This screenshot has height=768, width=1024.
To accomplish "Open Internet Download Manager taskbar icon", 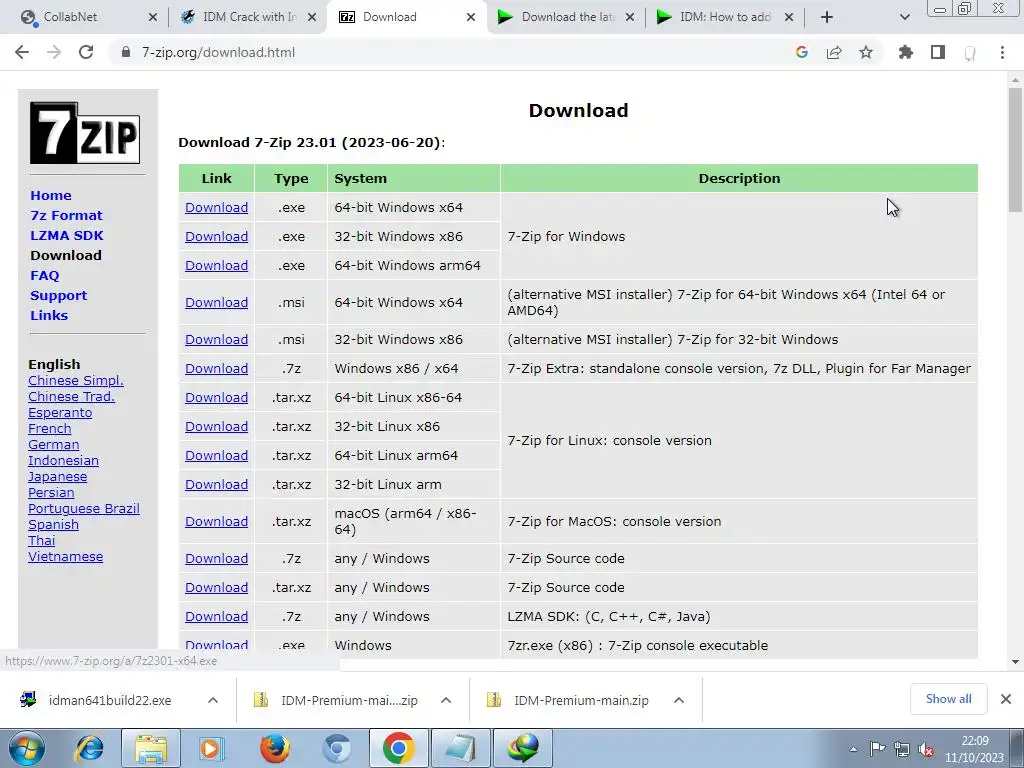I will coord(523,748).
